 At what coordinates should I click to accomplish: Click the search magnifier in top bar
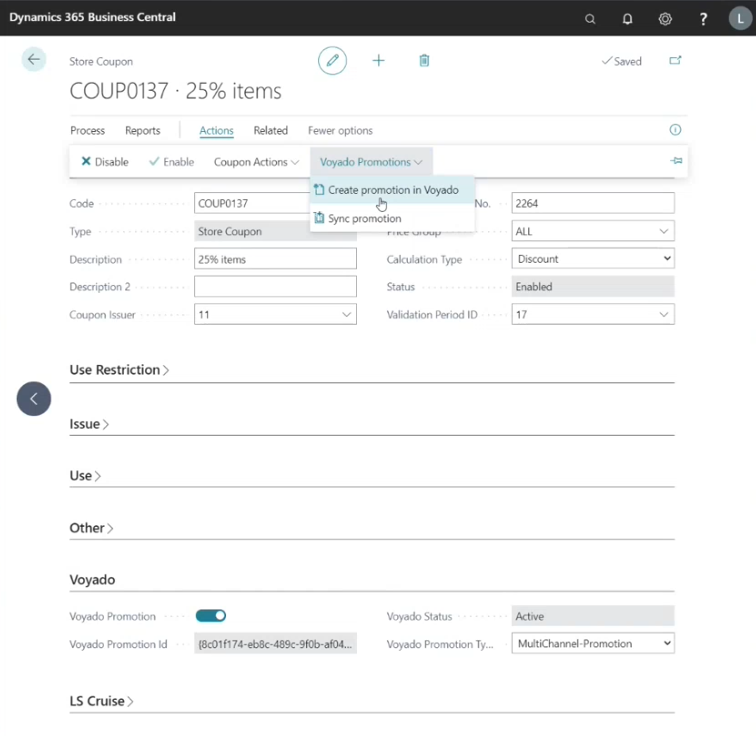(590, 19)
